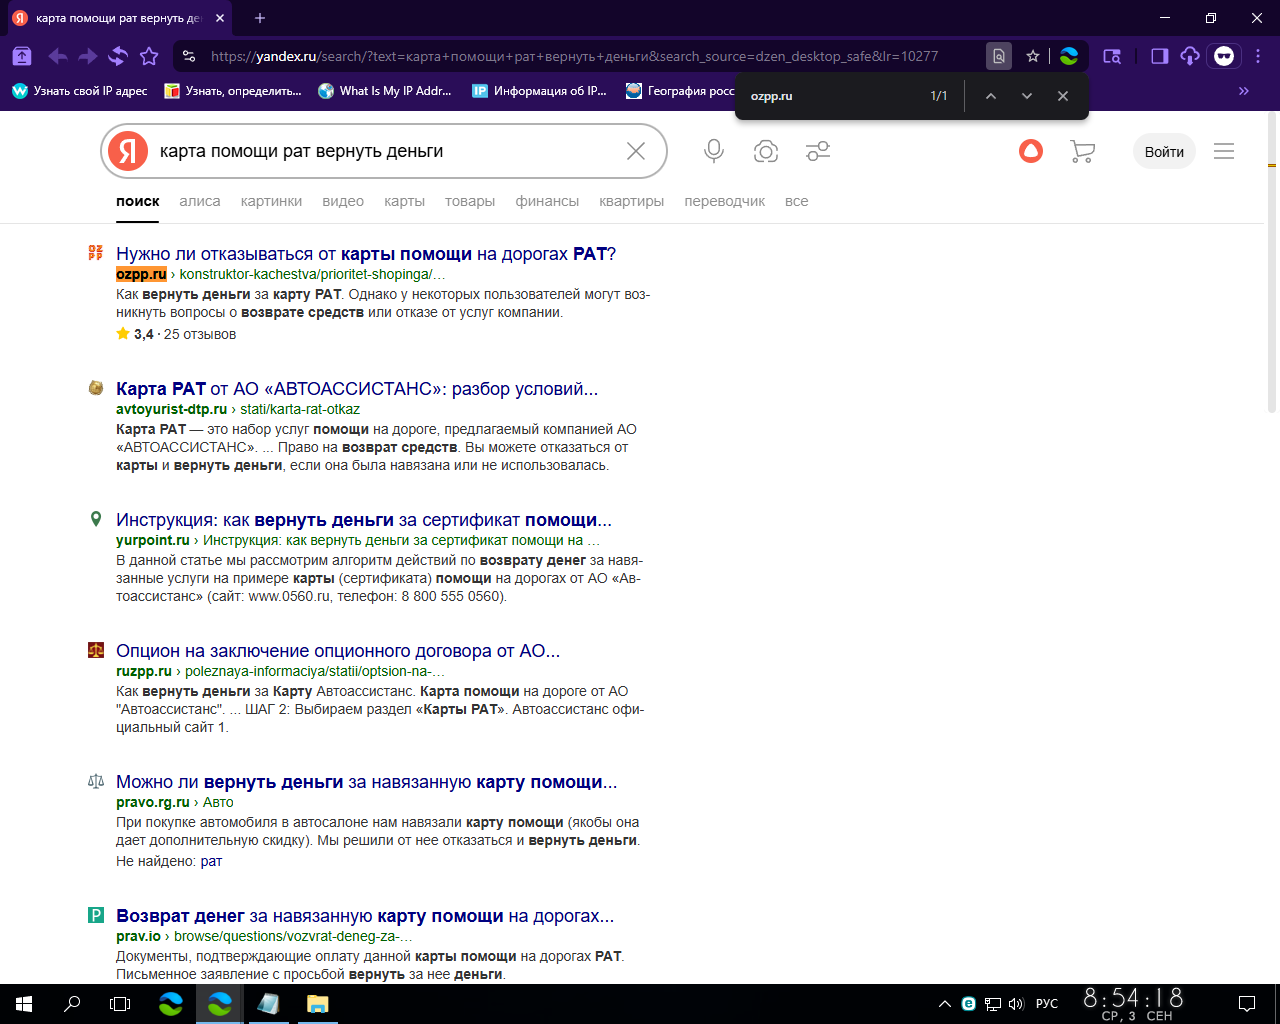Click the browser address bar URL
1280x1024 pixels.
[x=575, y=56]
